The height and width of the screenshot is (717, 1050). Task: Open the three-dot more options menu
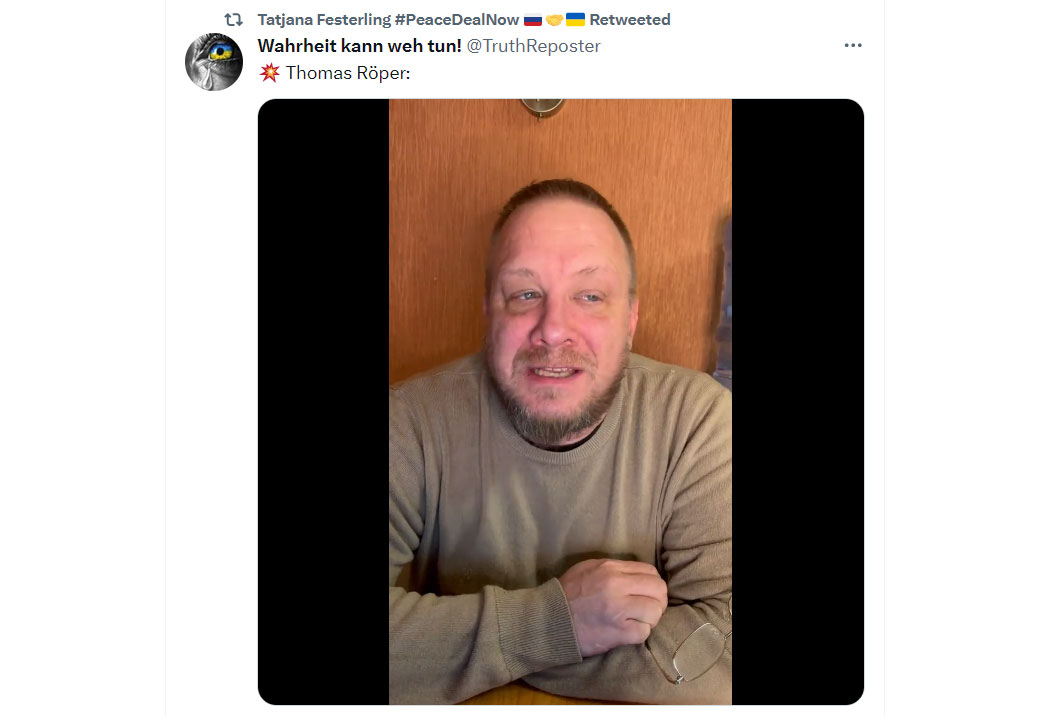click(852, 46)
